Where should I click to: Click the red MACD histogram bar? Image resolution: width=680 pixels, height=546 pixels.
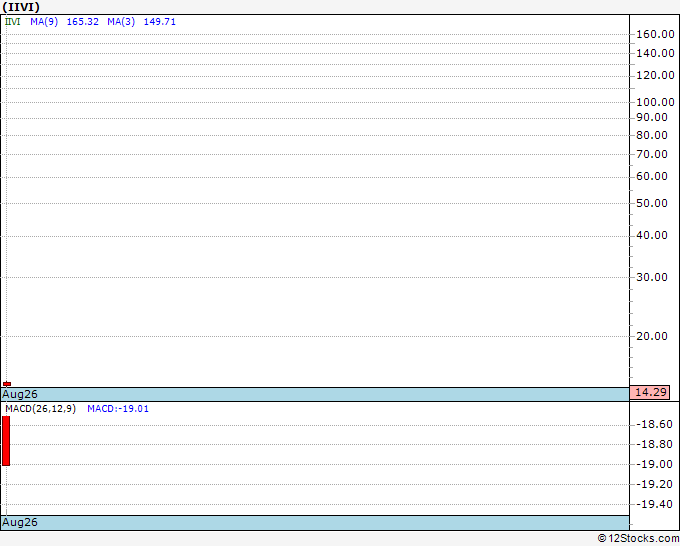[x=6, y=441]
